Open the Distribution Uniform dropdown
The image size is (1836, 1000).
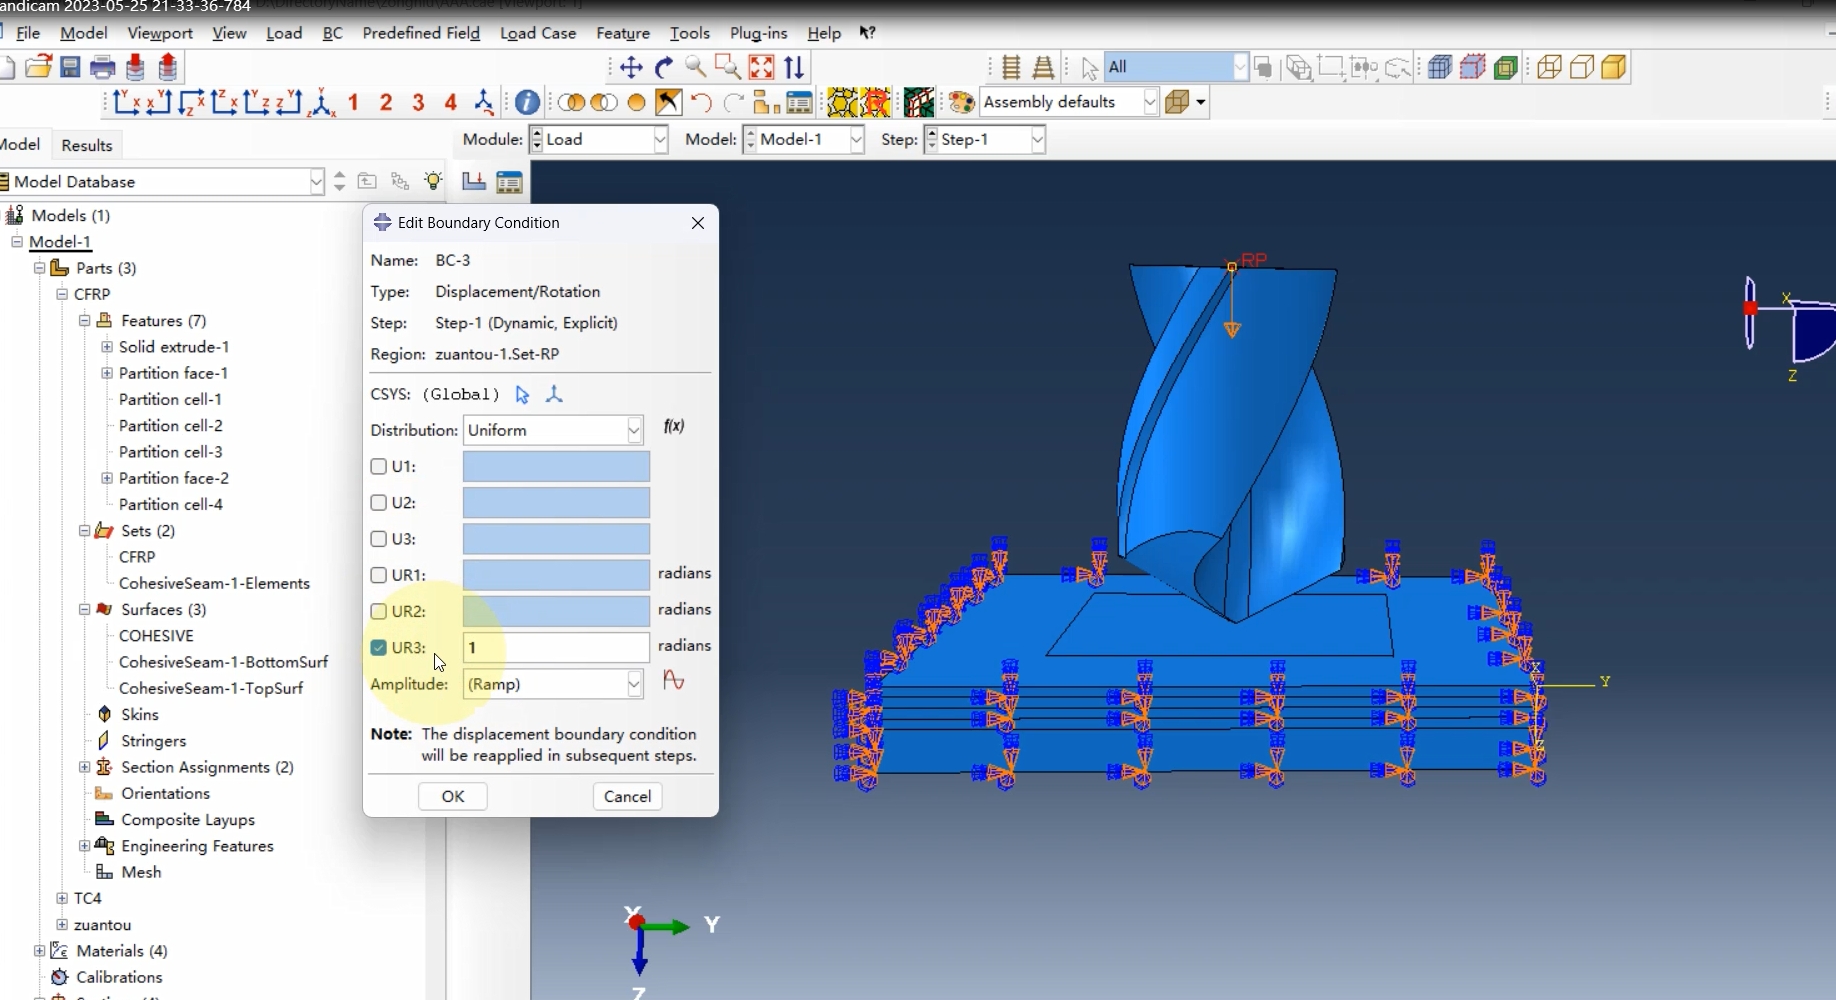pos(553,430)
